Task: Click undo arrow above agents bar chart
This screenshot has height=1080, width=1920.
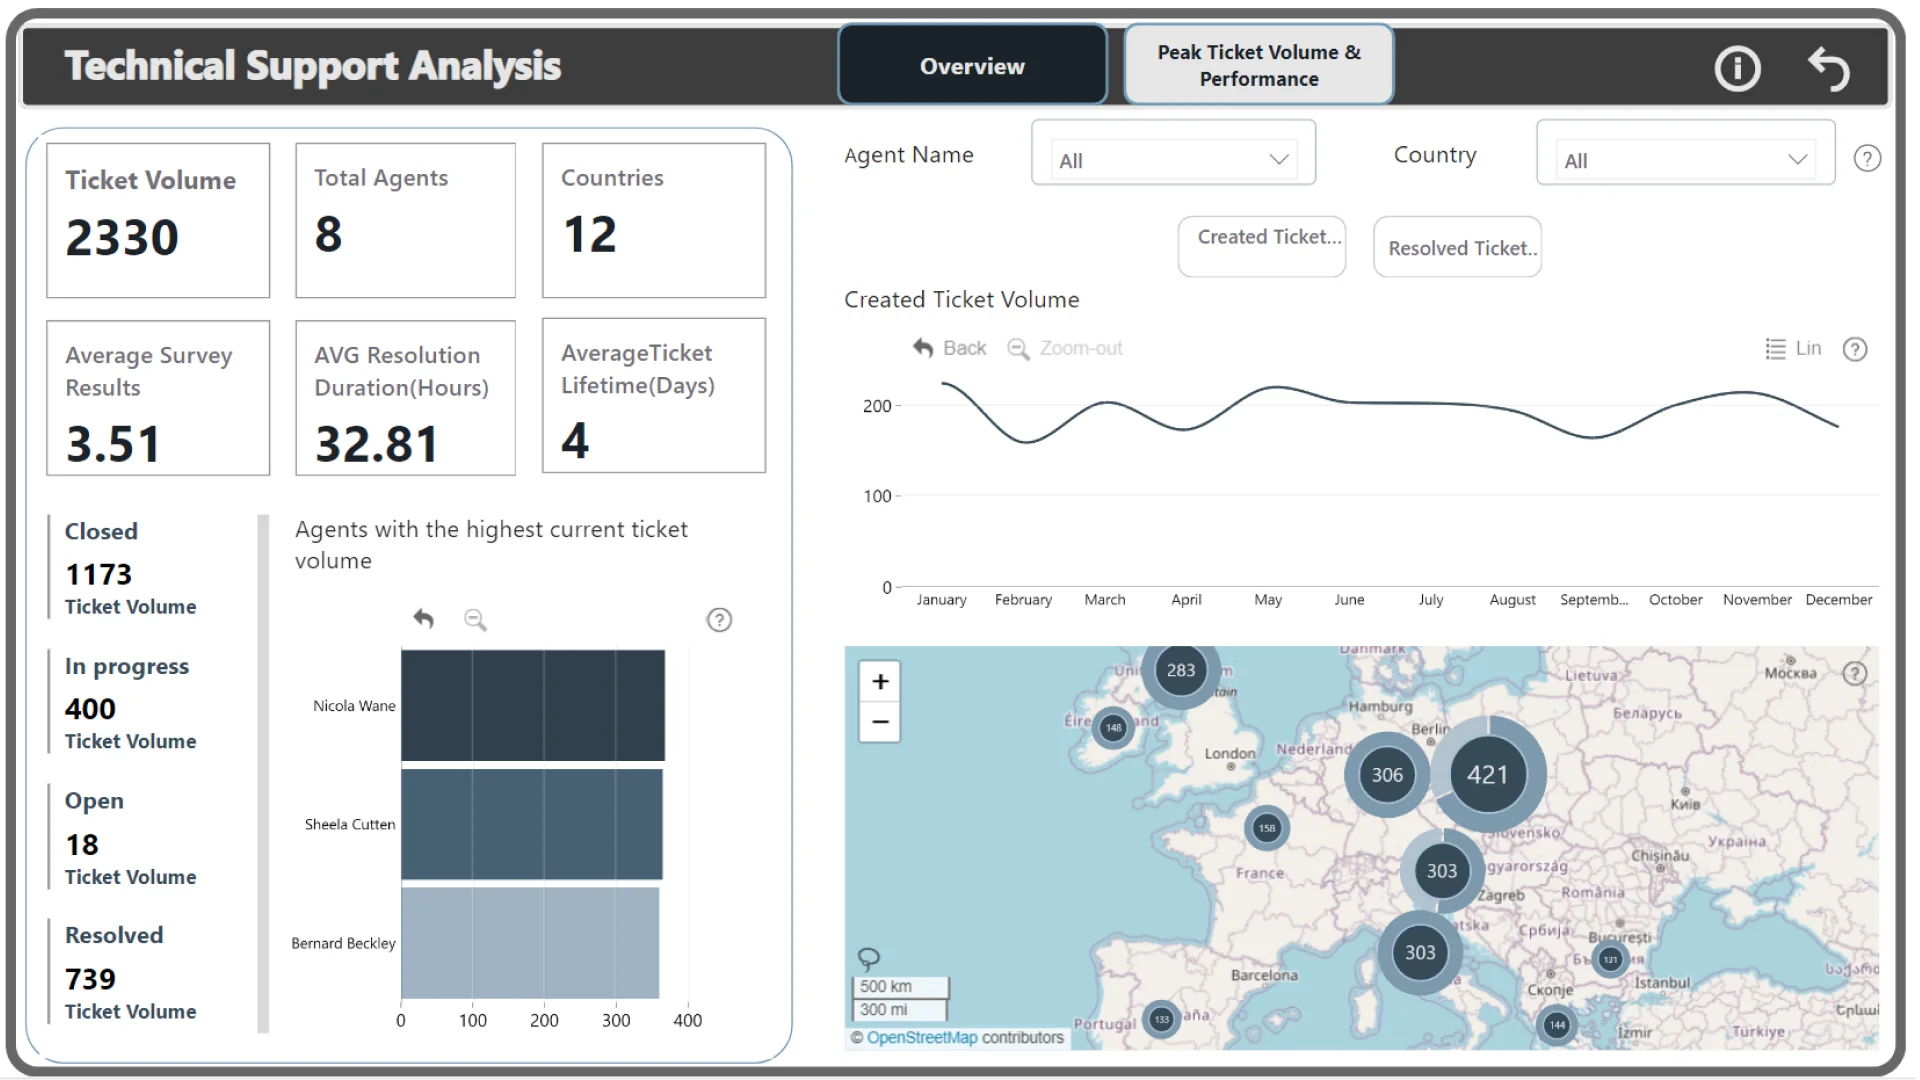Action: 424,619
